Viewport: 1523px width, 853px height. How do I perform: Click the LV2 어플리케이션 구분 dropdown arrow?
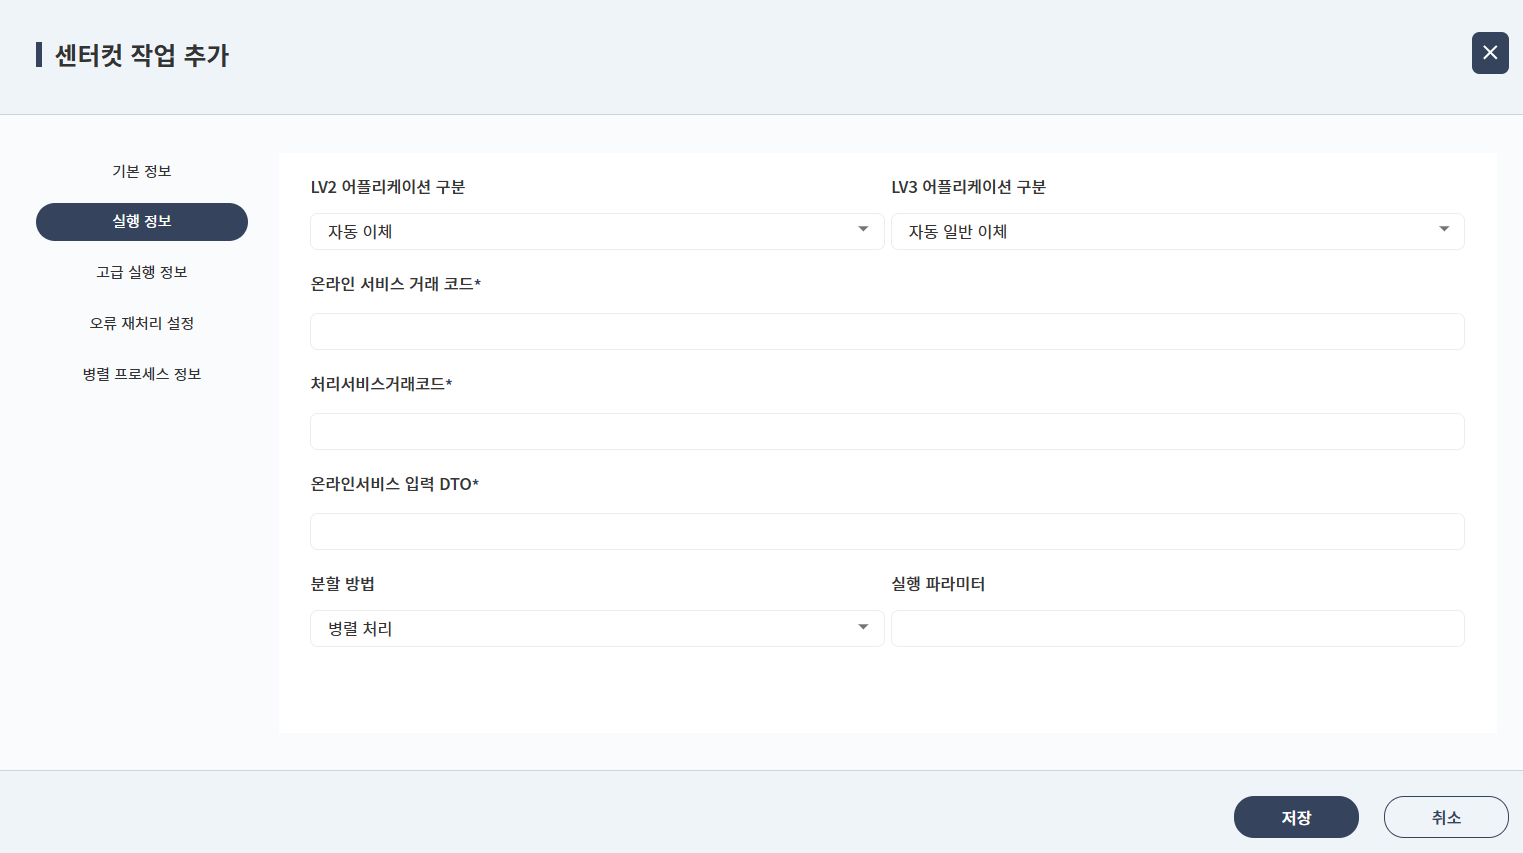click(x=862, y=230)
